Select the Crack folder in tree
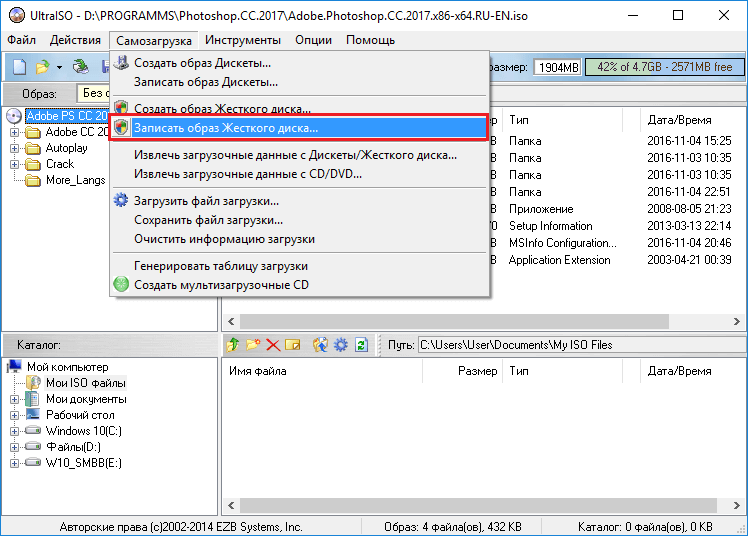This screenshot has height=536, width=748. tap(60, 164)
